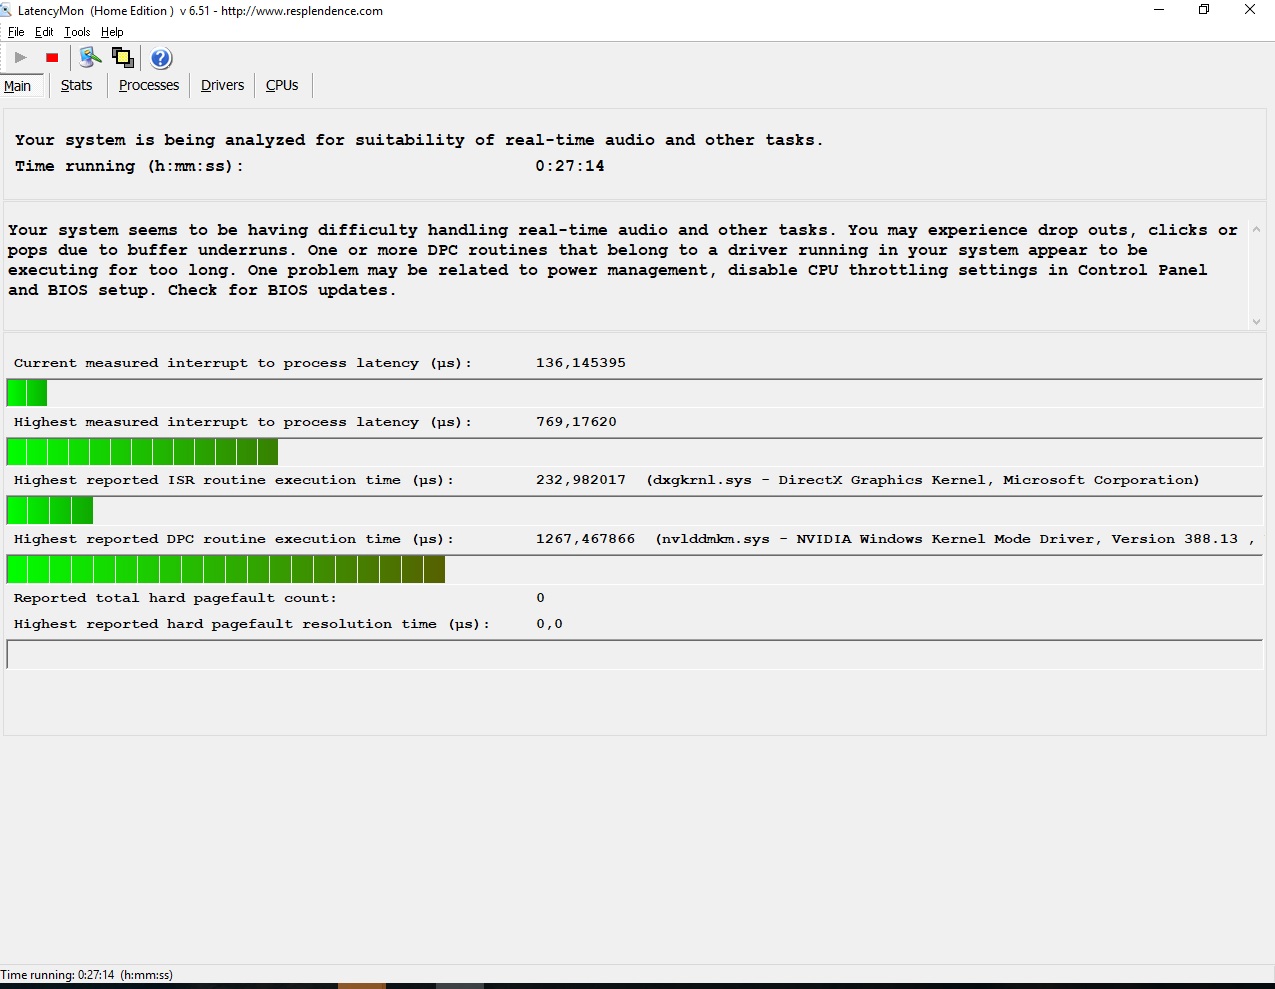
Task: Click 'Highest reported hard pagefault resolution time' label
Action: click(x=252, y=624)
